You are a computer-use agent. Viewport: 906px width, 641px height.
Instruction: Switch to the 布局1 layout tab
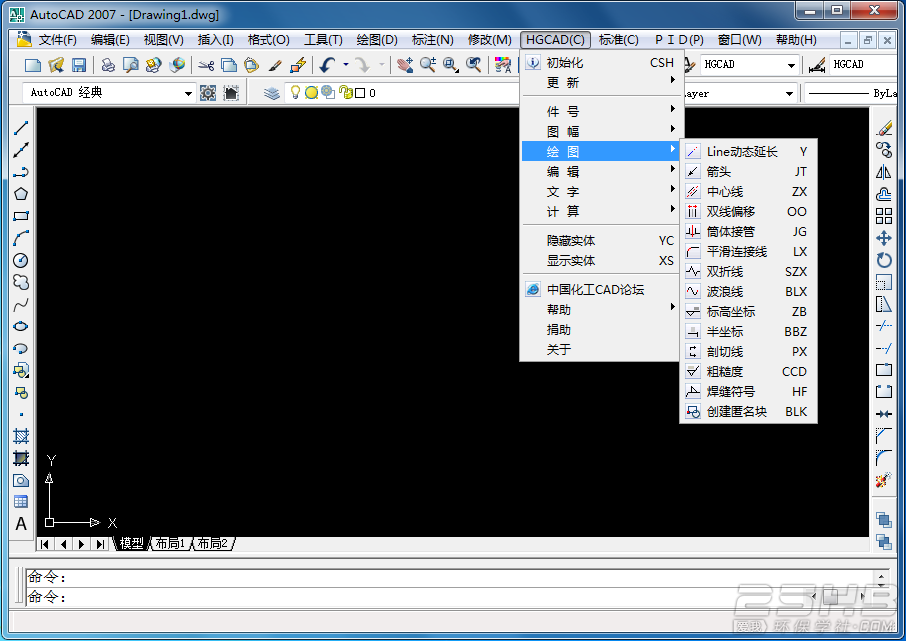(170, 543)
